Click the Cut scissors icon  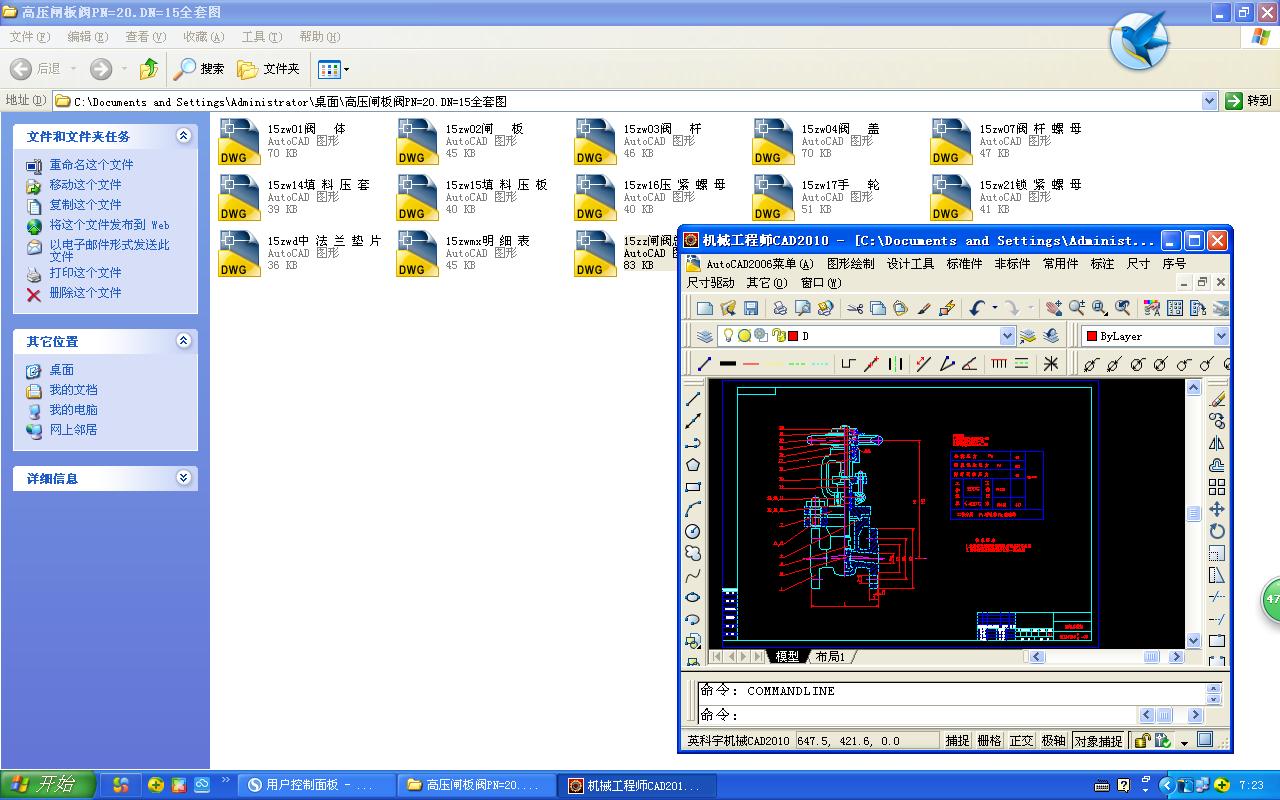(855, 309)
